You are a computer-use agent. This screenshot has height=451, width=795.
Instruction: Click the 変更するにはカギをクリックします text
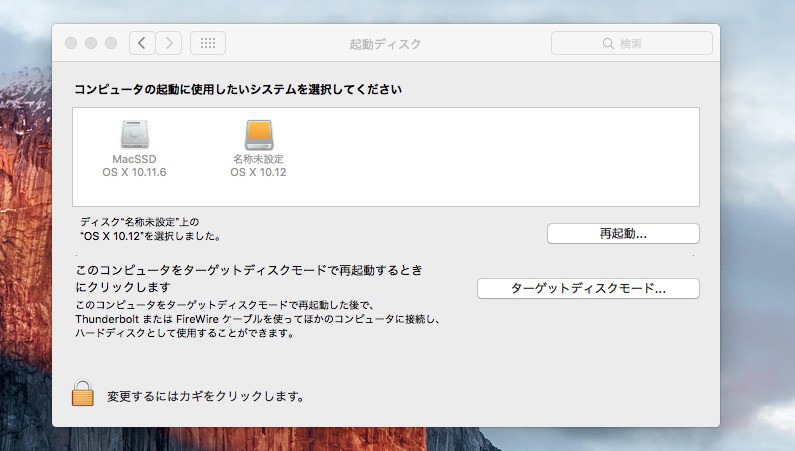(205, 396)
